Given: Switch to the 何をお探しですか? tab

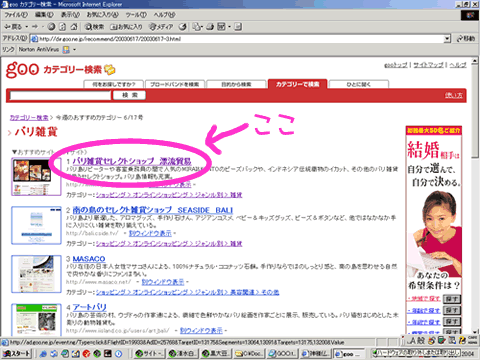Looking at the screenshot, I should point(114,84).
